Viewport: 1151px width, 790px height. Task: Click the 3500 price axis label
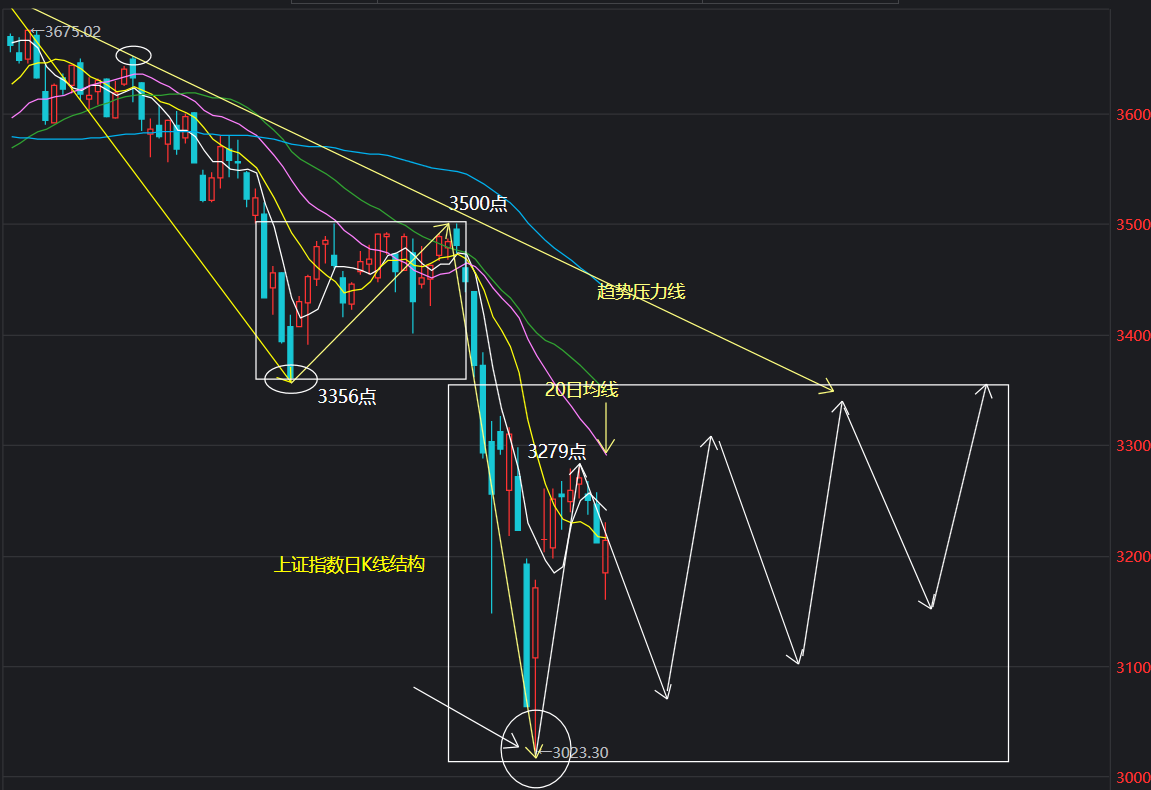tap(1133, 225)
